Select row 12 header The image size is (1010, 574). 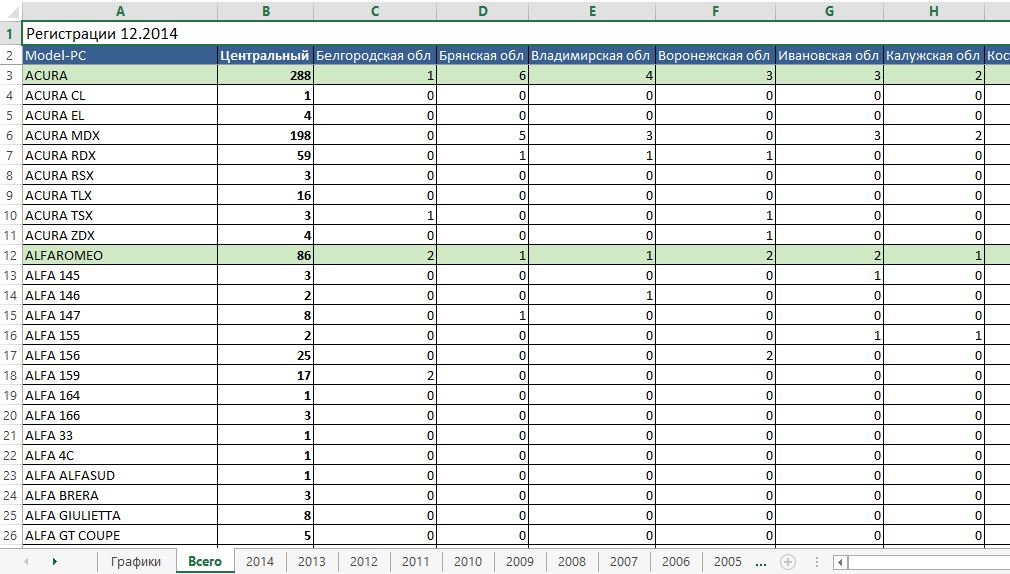10,255
